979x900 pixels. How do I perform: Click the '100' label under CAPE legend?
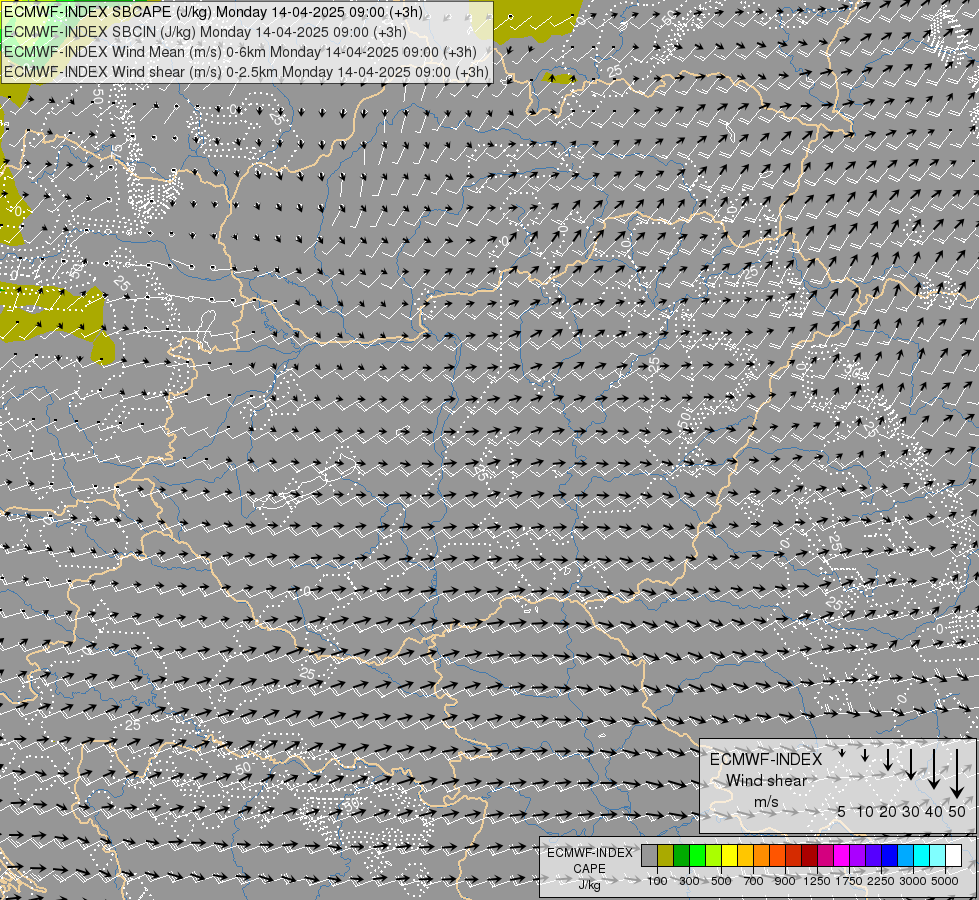coord(657,881)
